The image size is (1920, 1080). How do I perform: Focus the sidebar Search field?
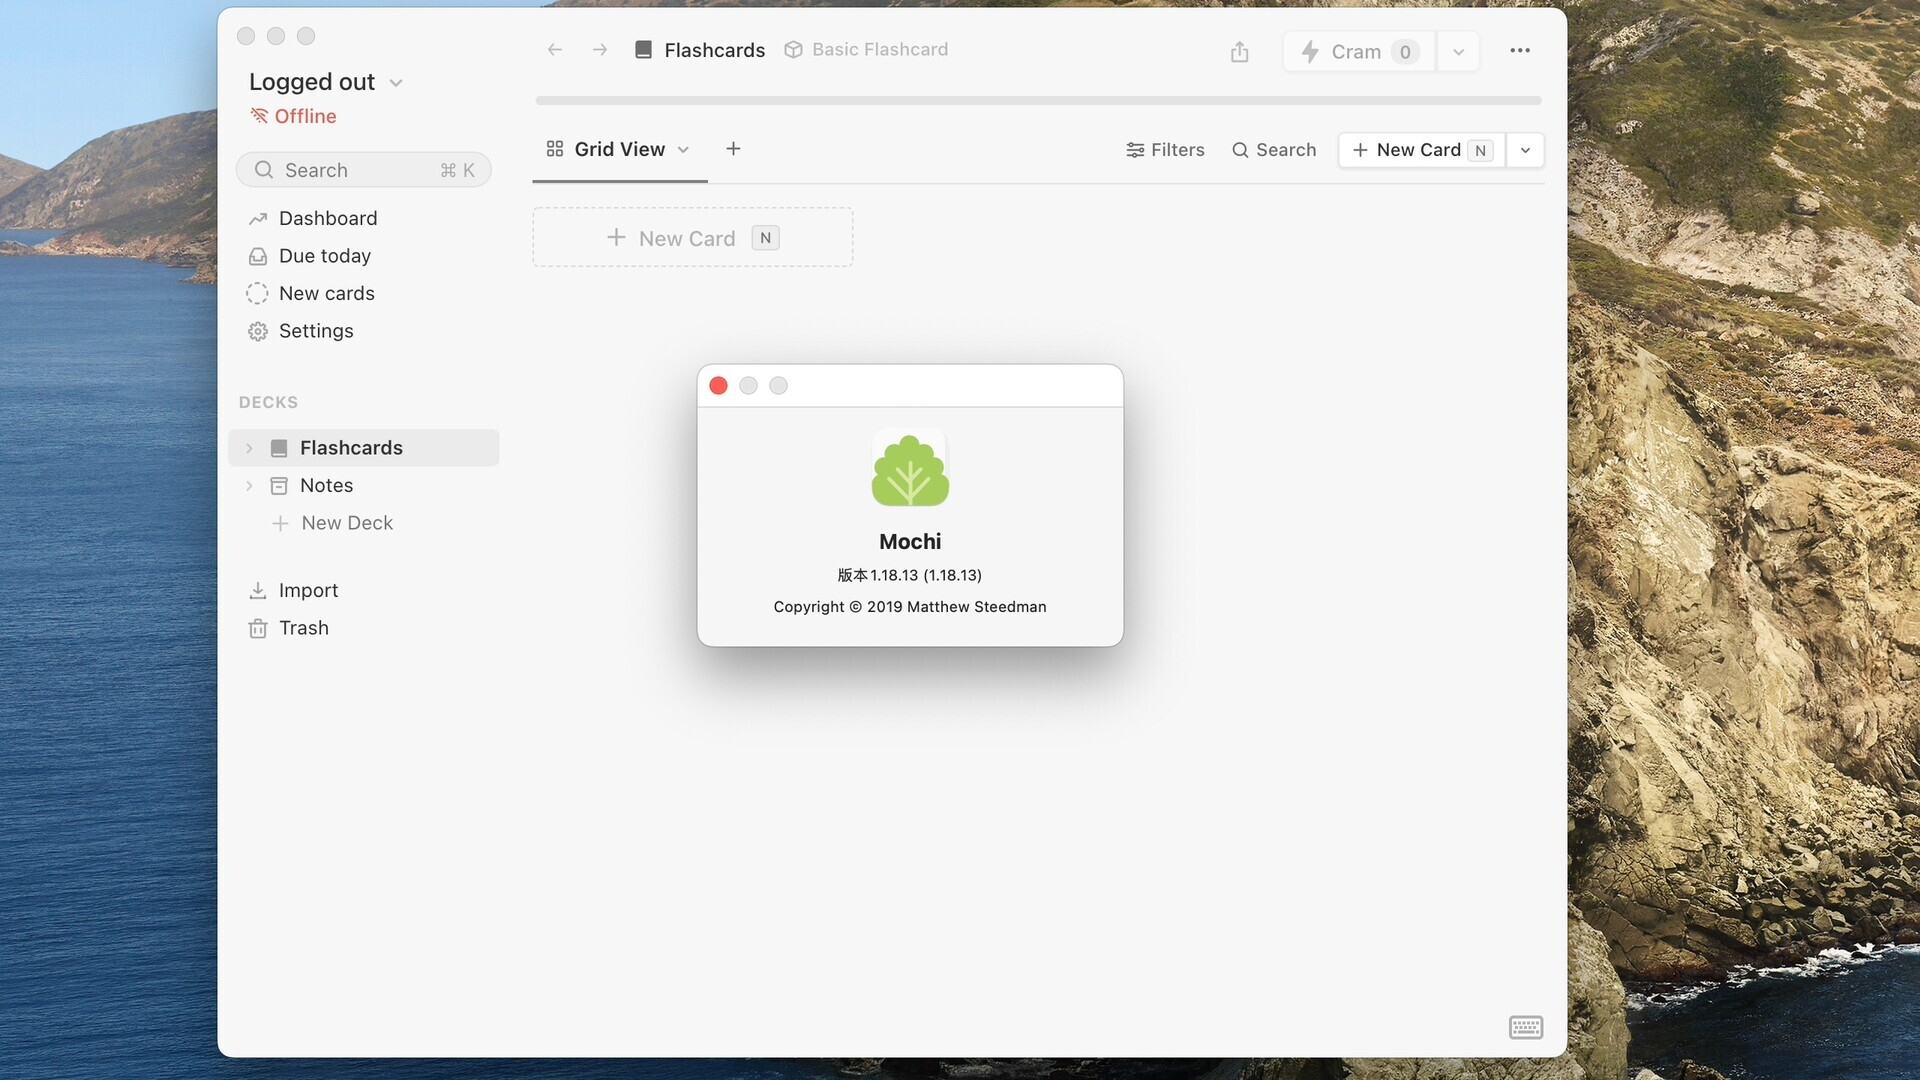click(x=364, y=170)
